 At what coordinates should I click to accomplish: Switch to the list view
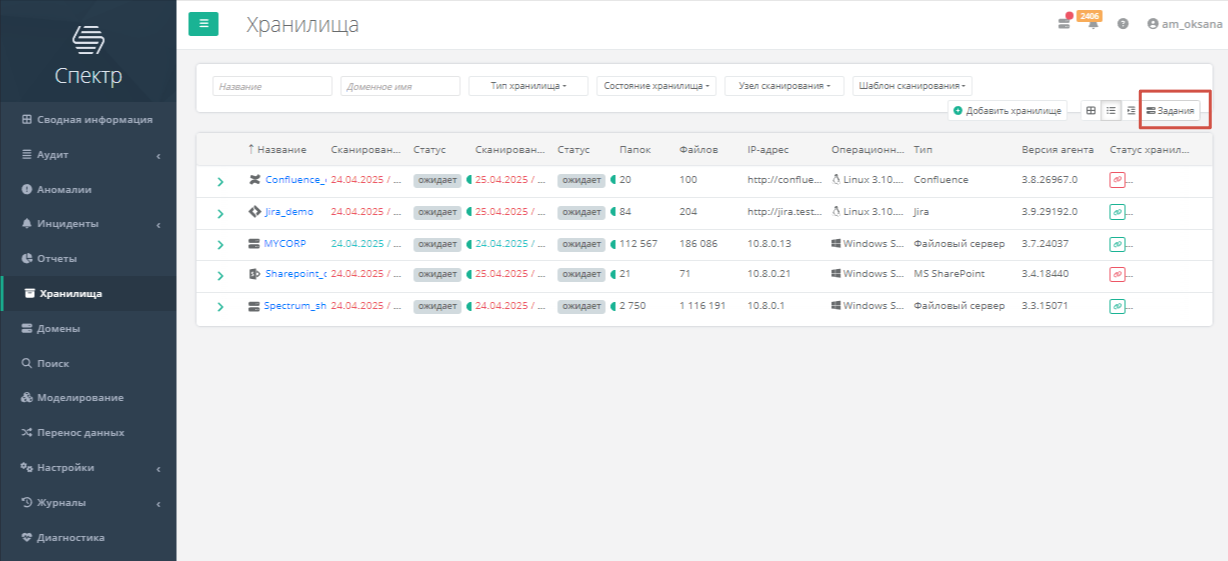[1111, 110]
